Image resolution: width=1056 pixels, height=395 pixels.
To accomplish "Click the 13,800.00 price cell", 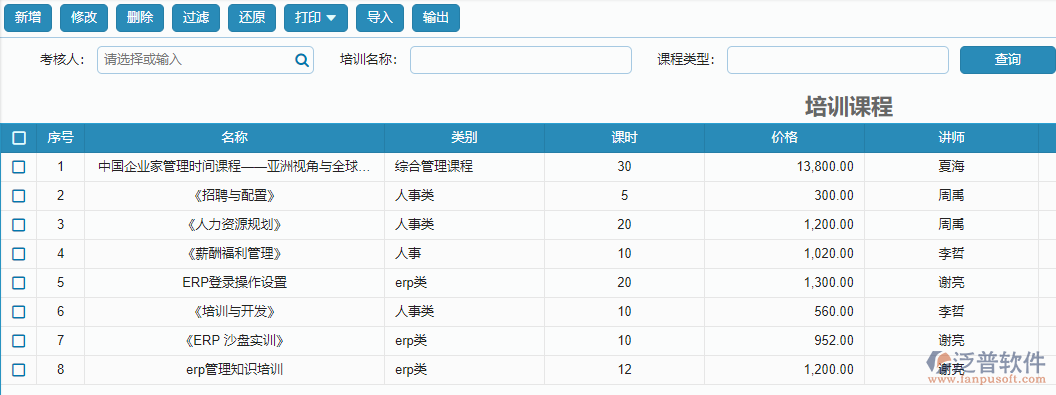I will pos(785,167).
